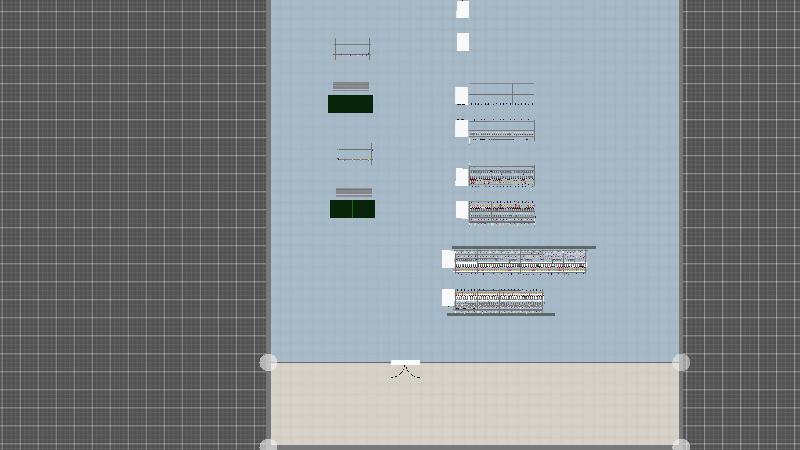Viewport: 800px width, 450px height.
Task: Grab the bottom-left wall corner handle
Action: tap(268, 445)
